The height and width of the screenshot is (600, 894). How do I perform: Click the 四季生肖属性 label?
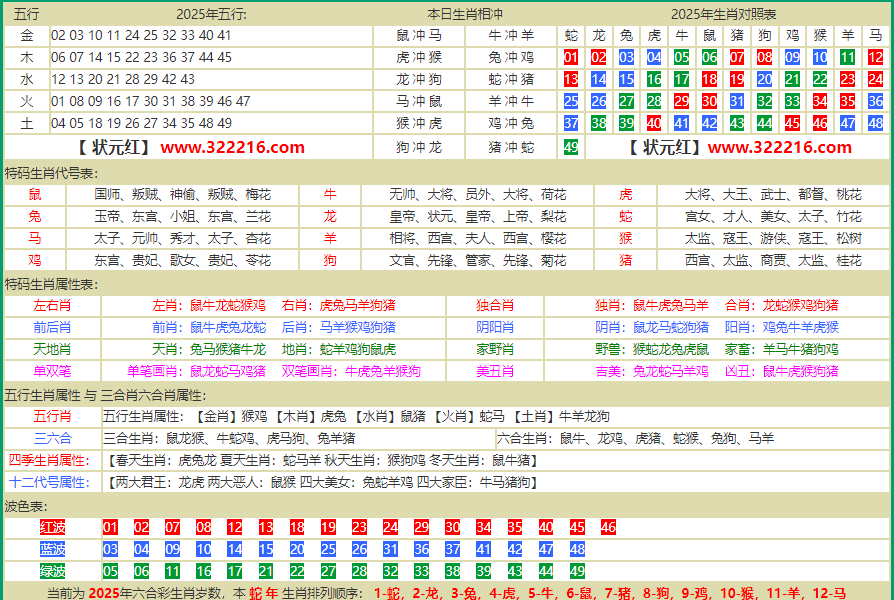52,460
